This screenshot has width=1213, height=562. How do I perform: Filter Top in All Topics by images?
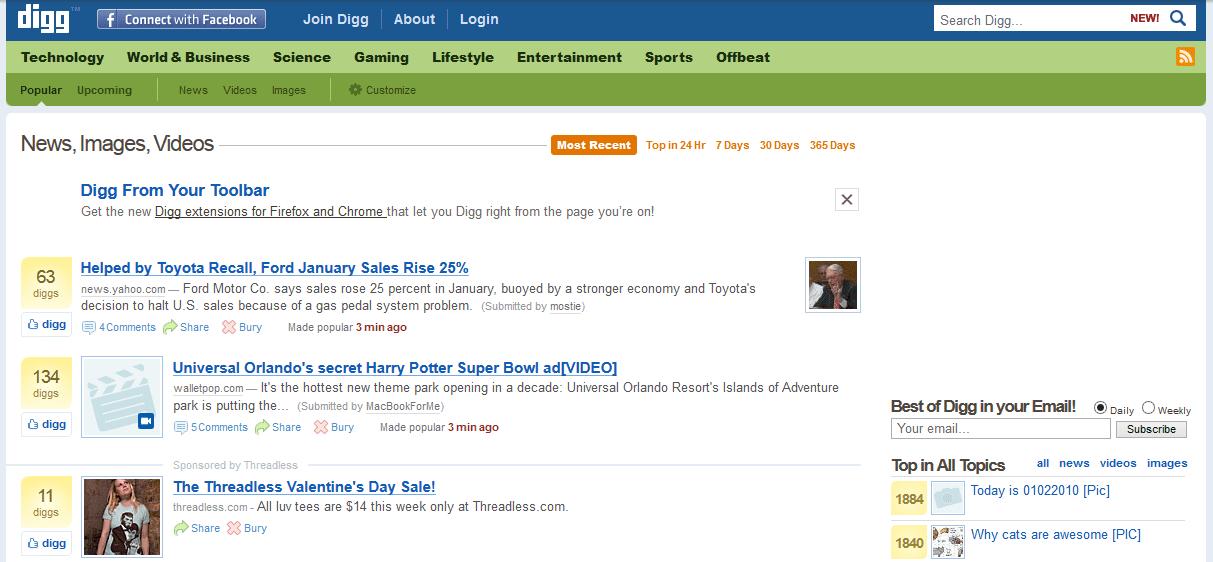click(x=1167, y=463)
